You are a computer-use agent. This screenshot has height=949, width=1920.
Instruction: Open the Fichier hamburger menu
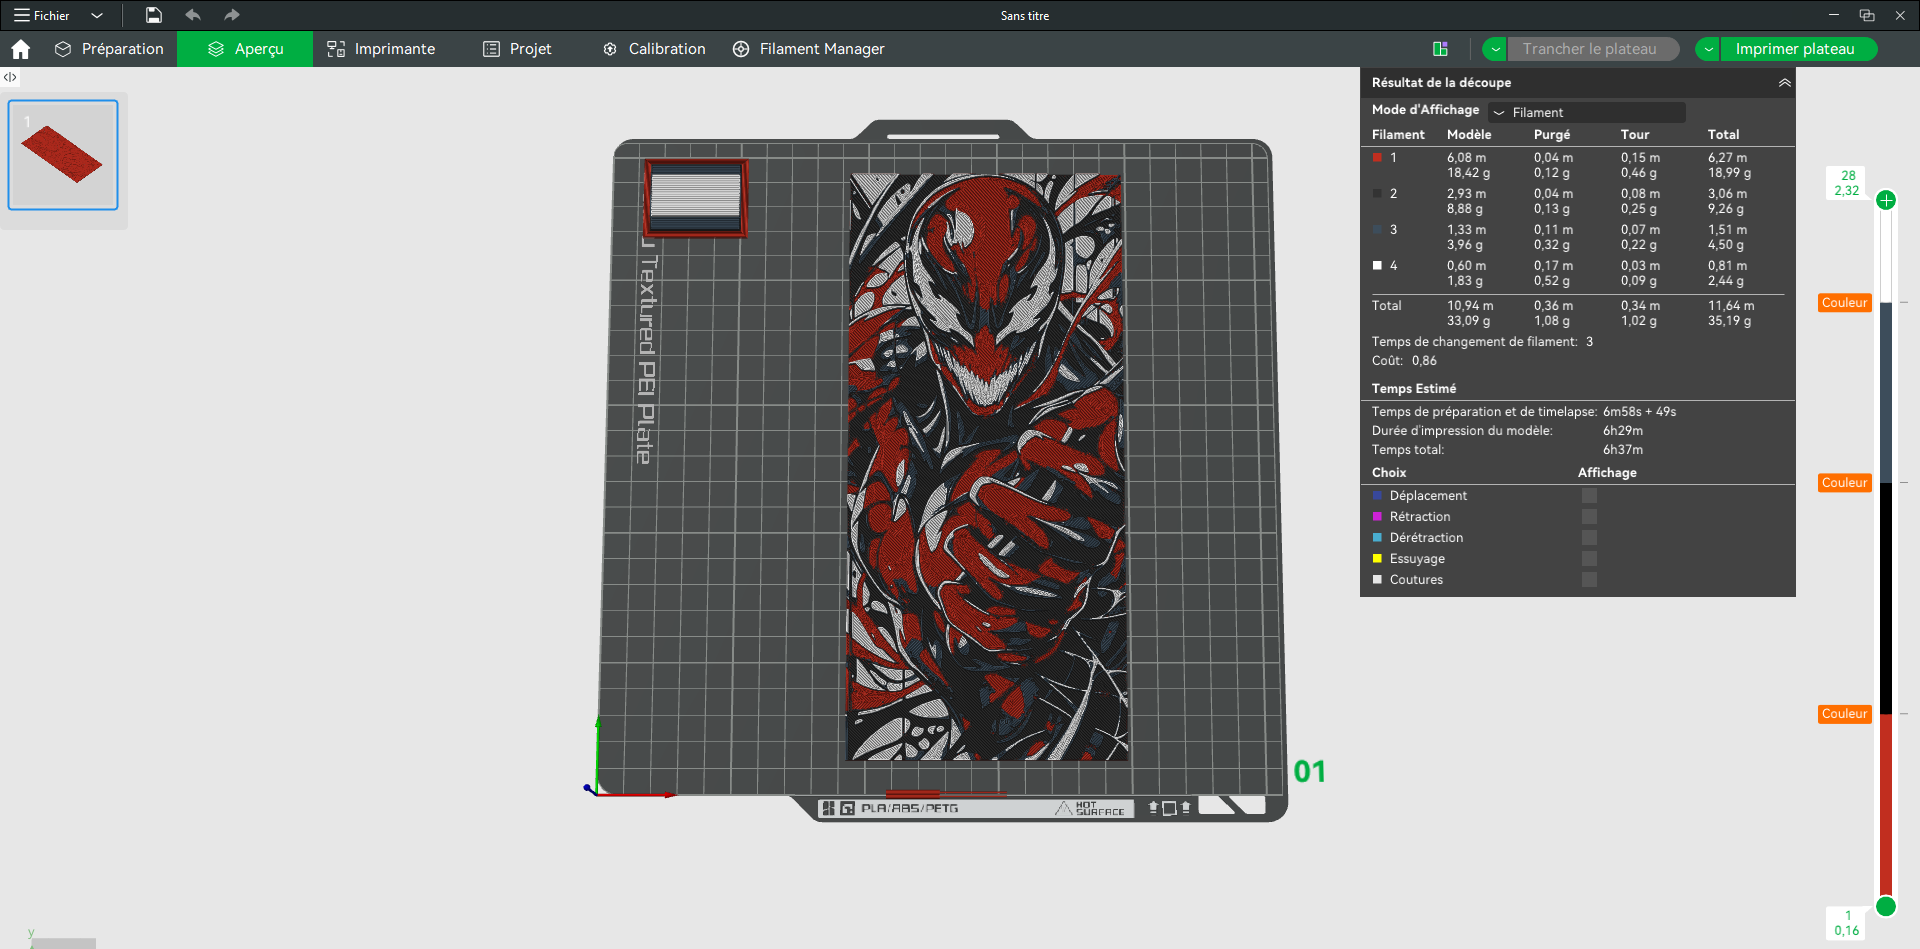coord(42,15)
